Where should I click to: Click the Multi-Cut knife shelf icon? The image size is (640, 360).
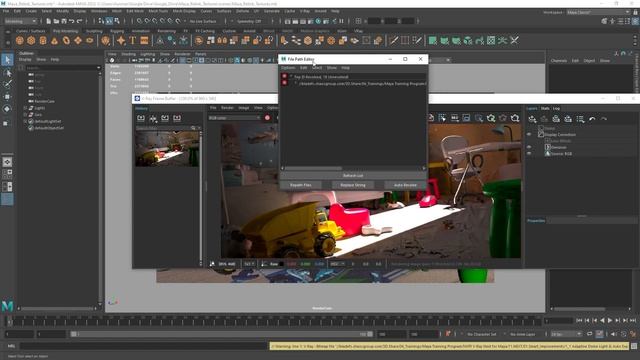[393, 40]
